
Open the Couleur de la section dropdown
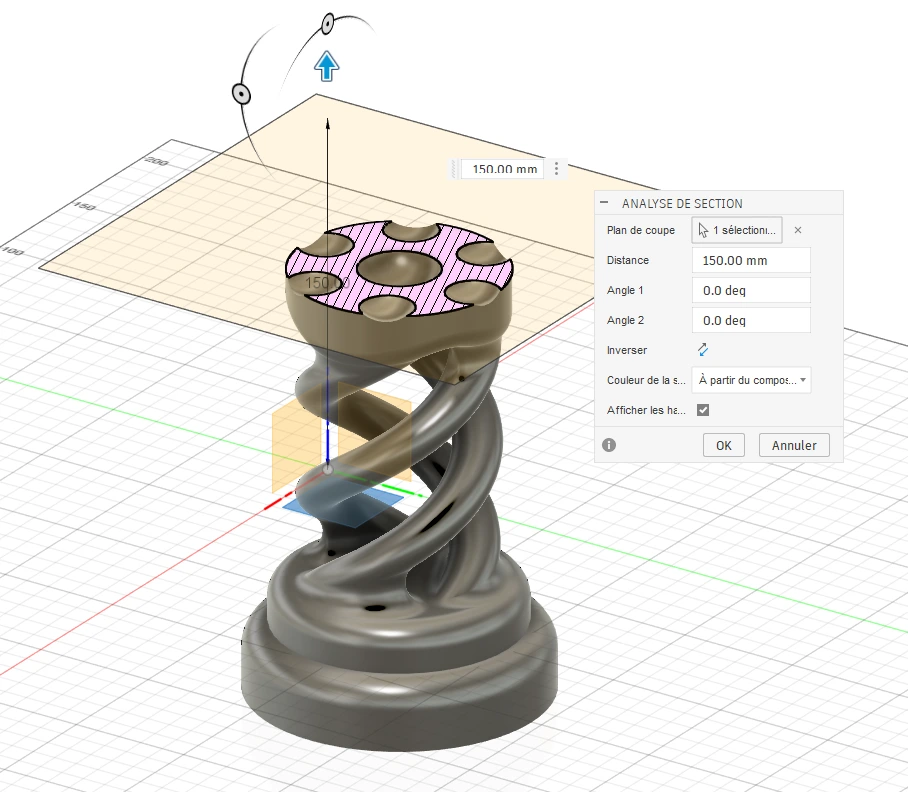coord(751,380)
